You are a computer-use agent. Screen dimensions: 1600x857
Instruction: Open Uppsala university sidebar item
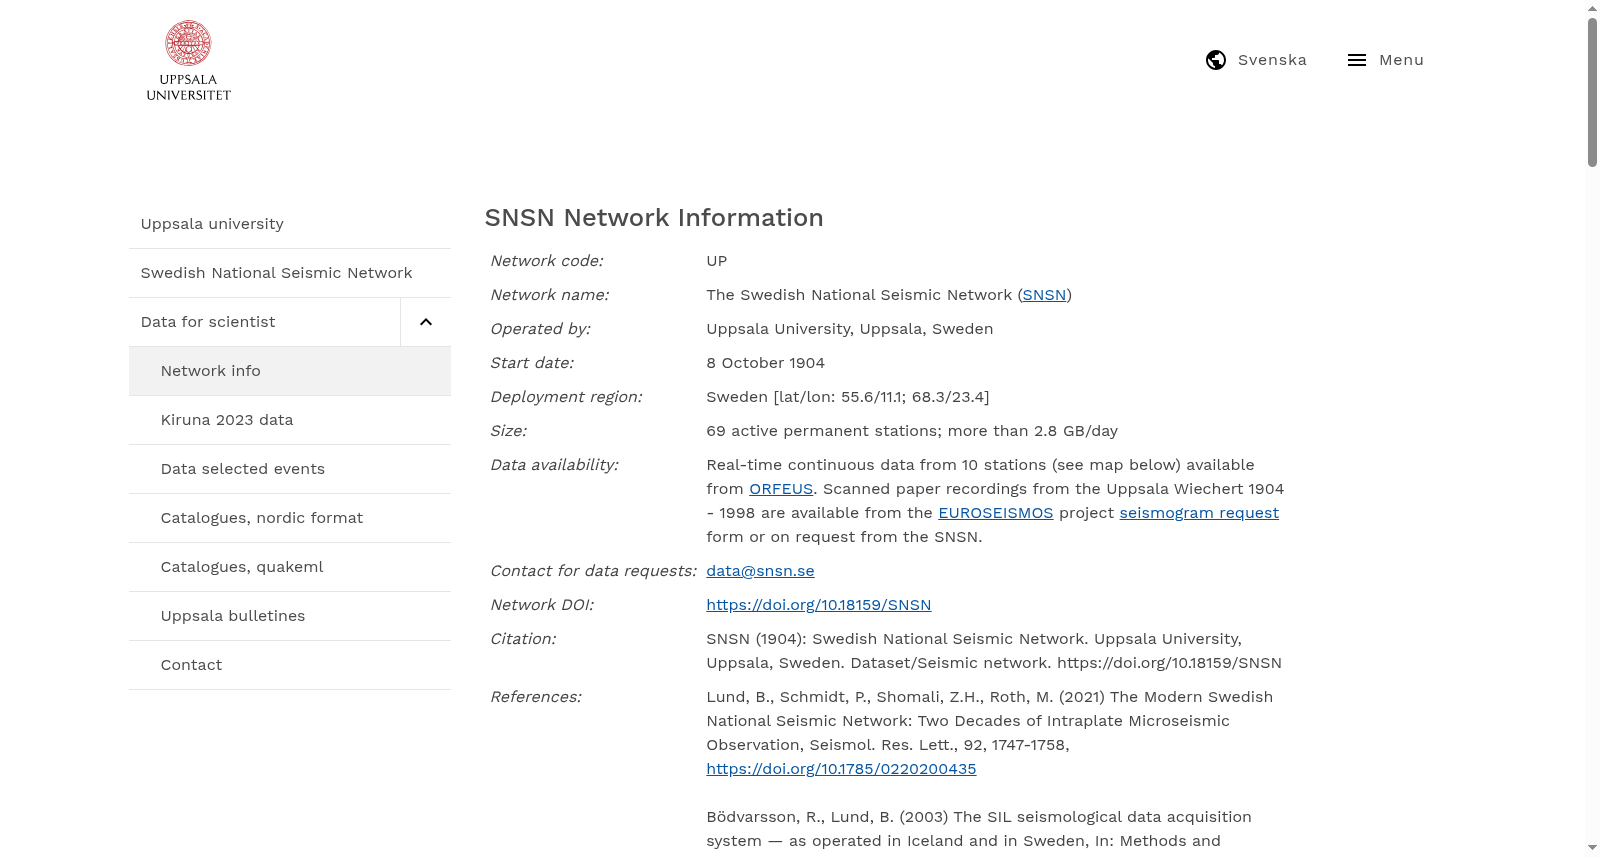pos(290,224)
